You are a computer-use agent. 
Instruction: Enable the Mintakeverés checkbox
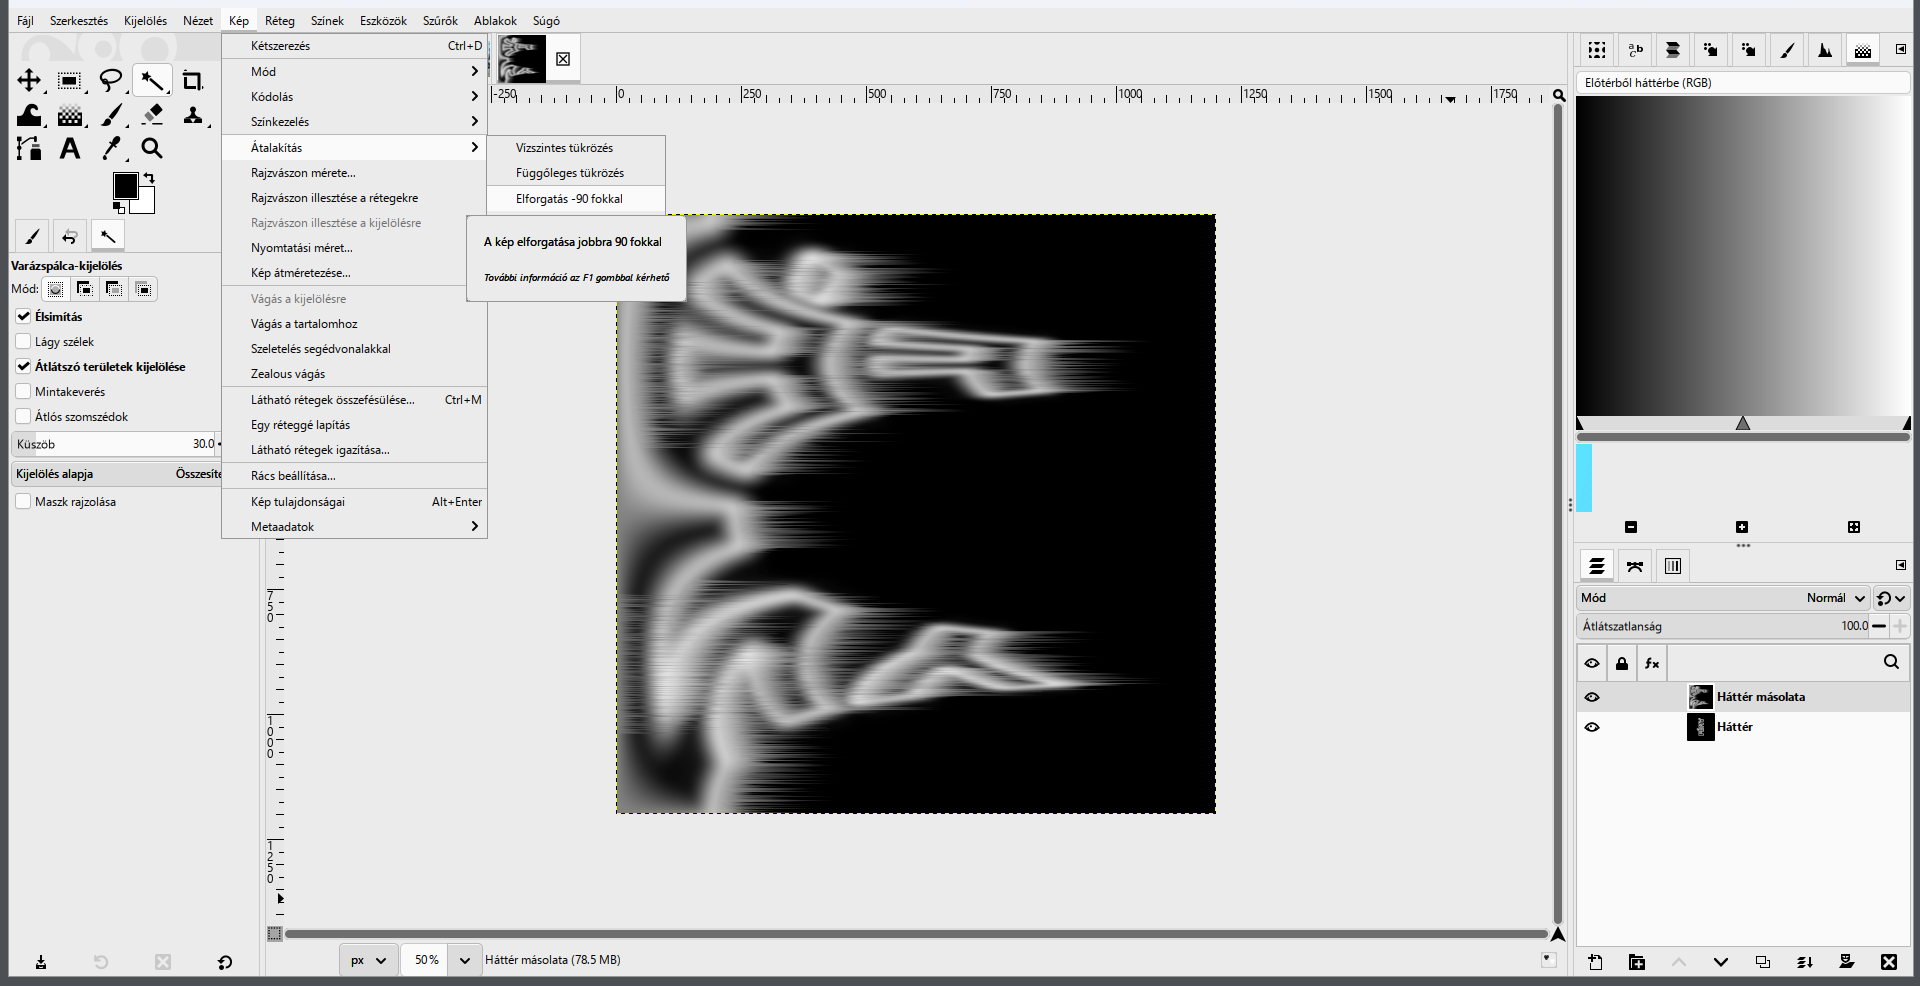23,391
